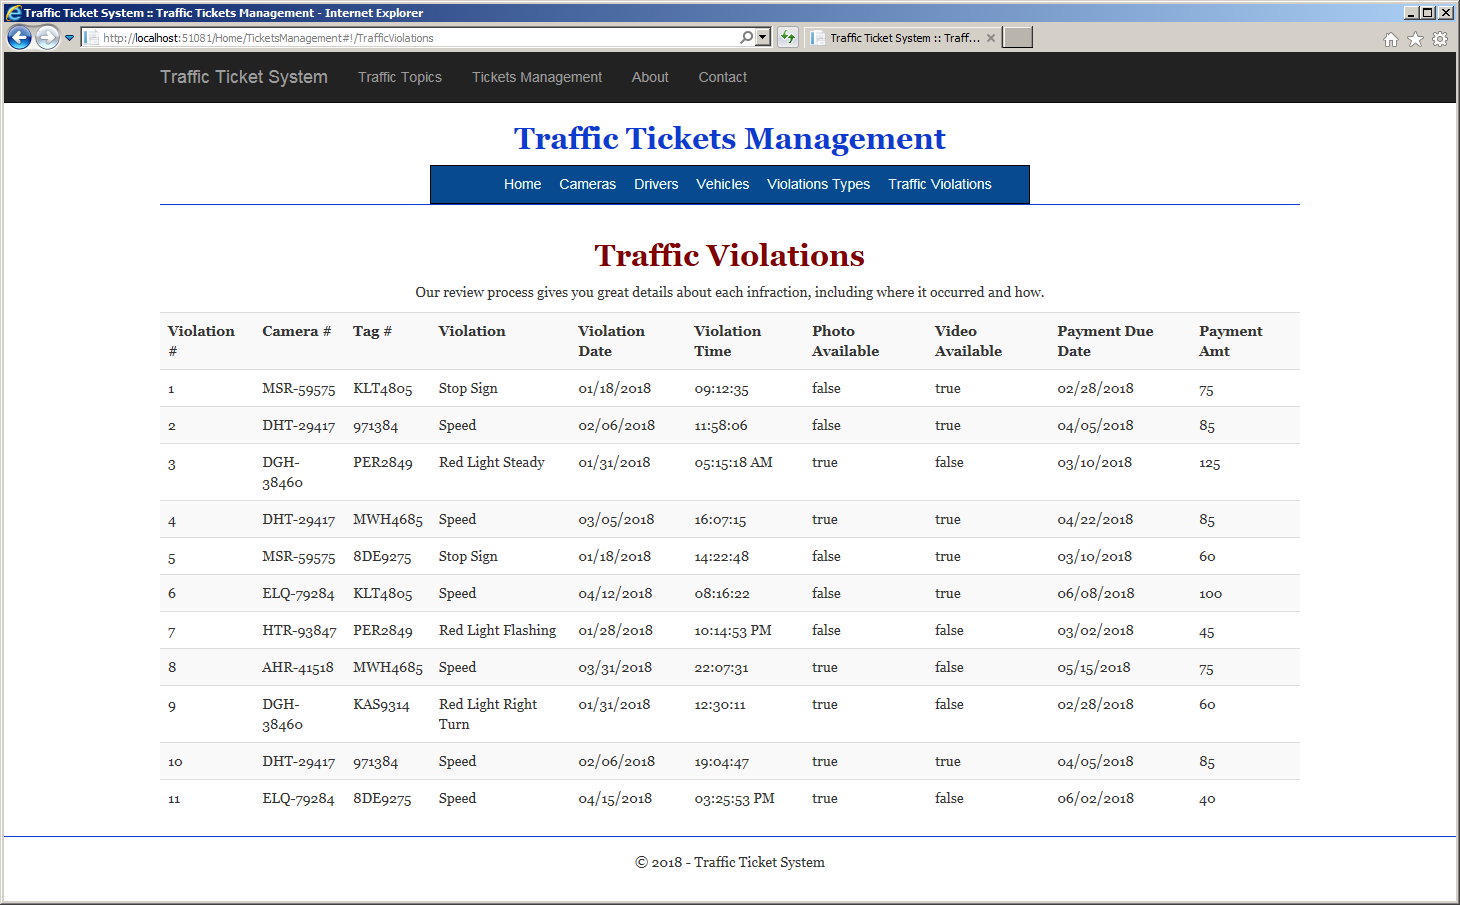This screenshot has width=1460, height=905.
Task: Click violation date 04/12/2018
Action: tap(615, 594)
